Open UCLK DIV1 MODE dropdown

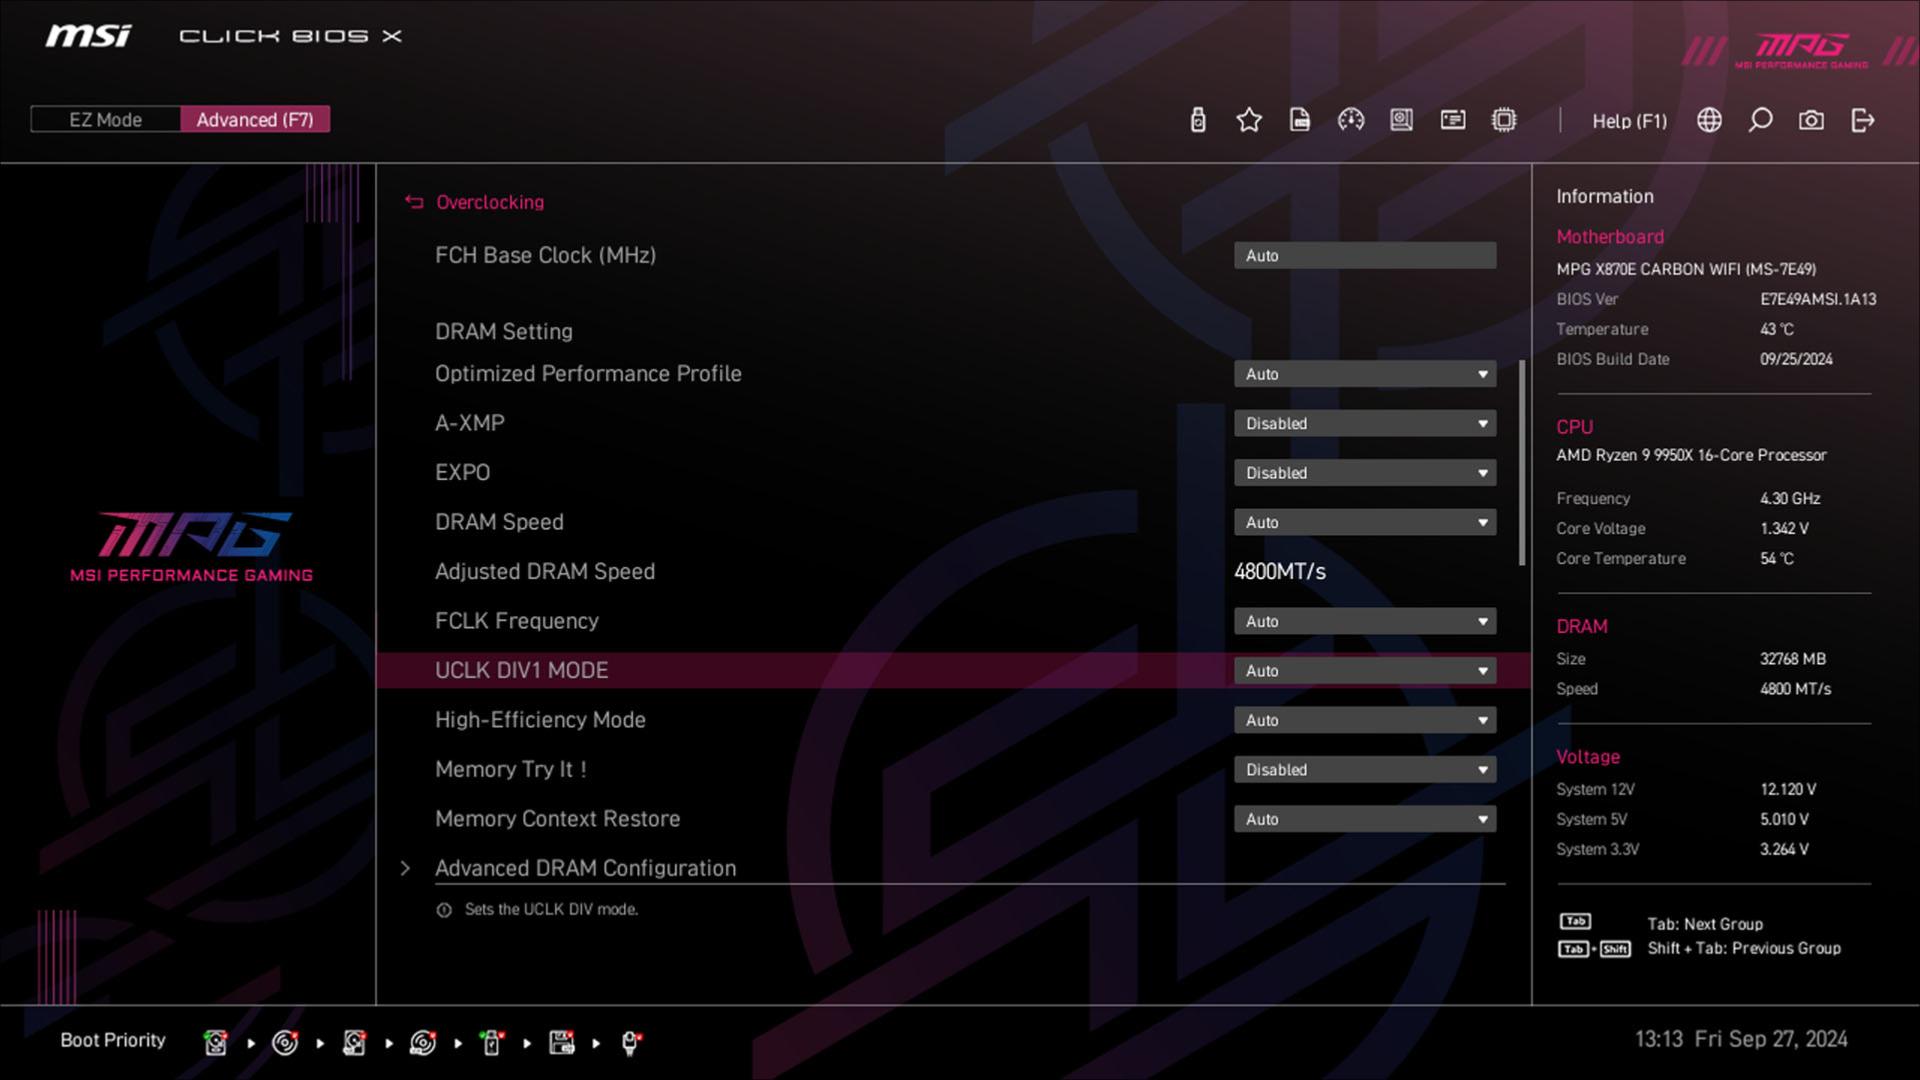[x=1365, y=671]
